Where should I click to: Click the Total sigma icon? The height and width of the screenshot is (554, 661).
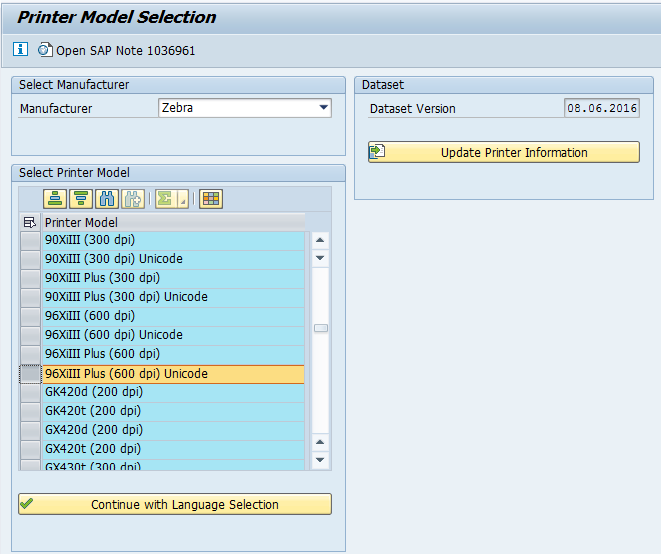[x=164, y=199]
